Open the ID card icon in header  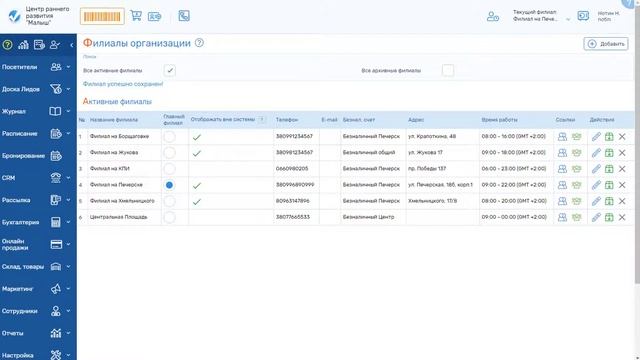155,16
